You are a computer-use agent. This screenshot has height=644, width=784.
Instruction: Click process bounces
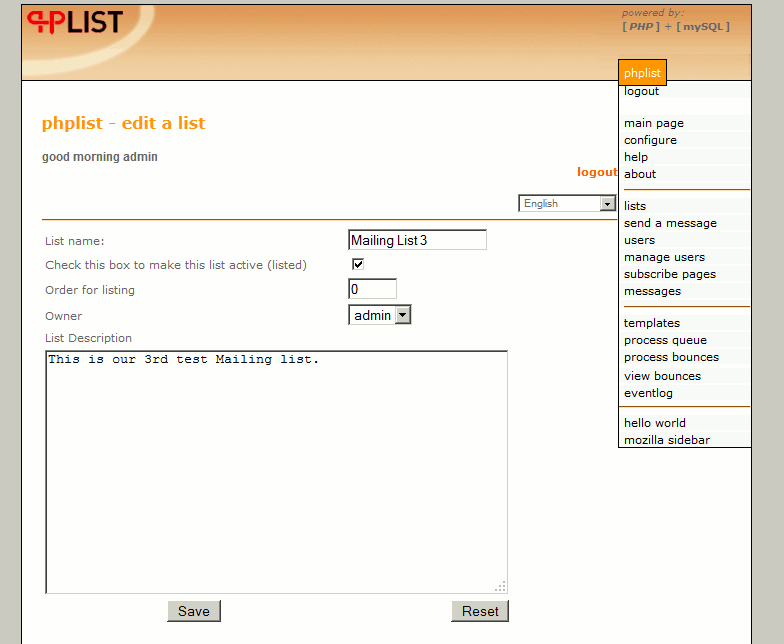point(671,357)
